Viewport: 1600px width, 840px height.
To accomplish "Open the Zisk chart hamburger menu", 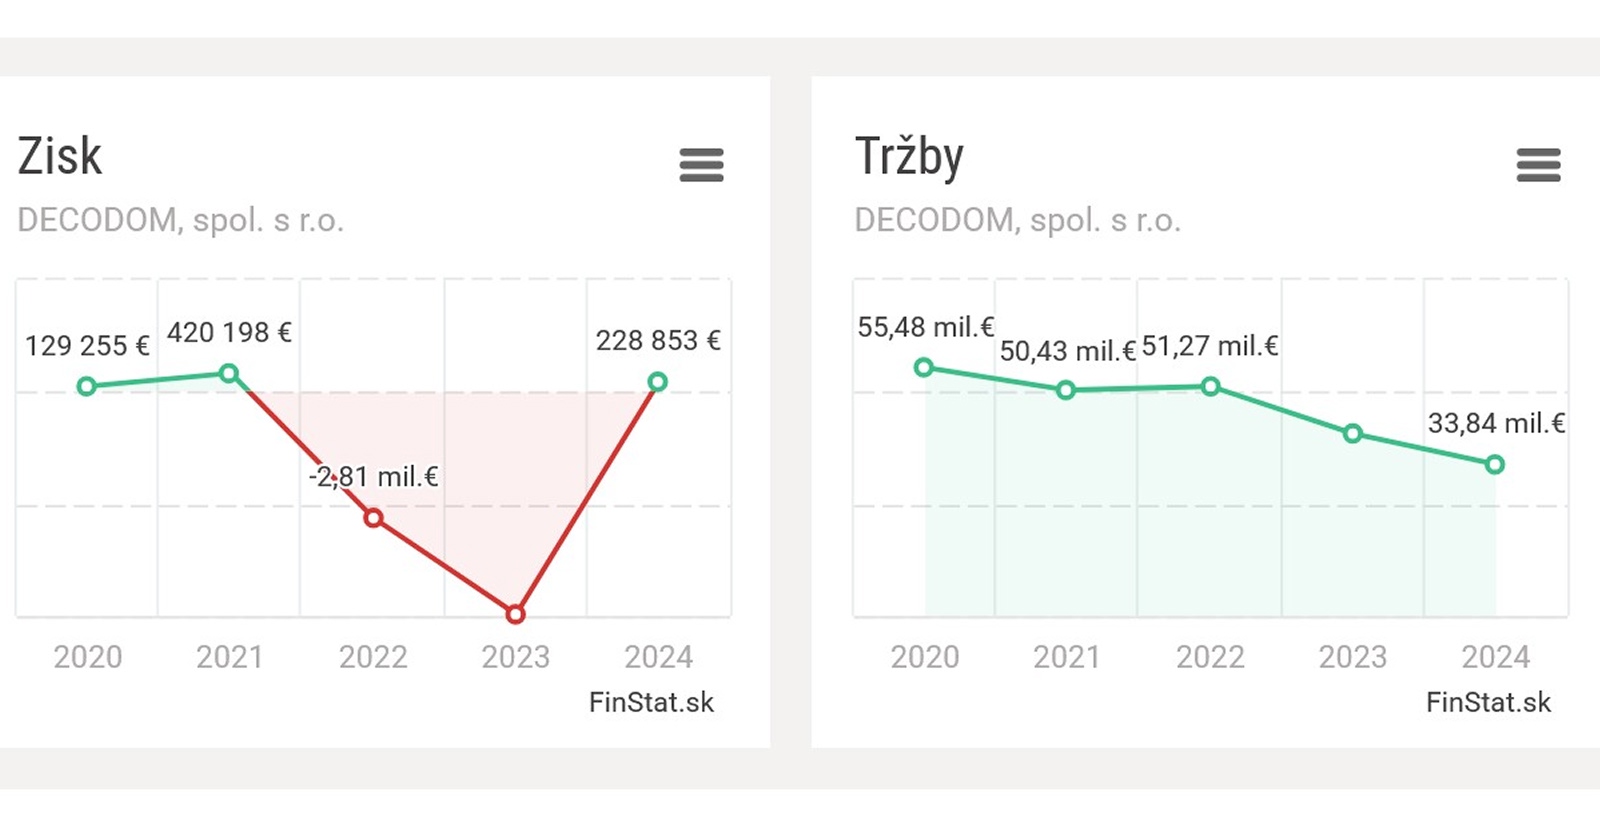I will pyautogui.click(x=701, y=165).
